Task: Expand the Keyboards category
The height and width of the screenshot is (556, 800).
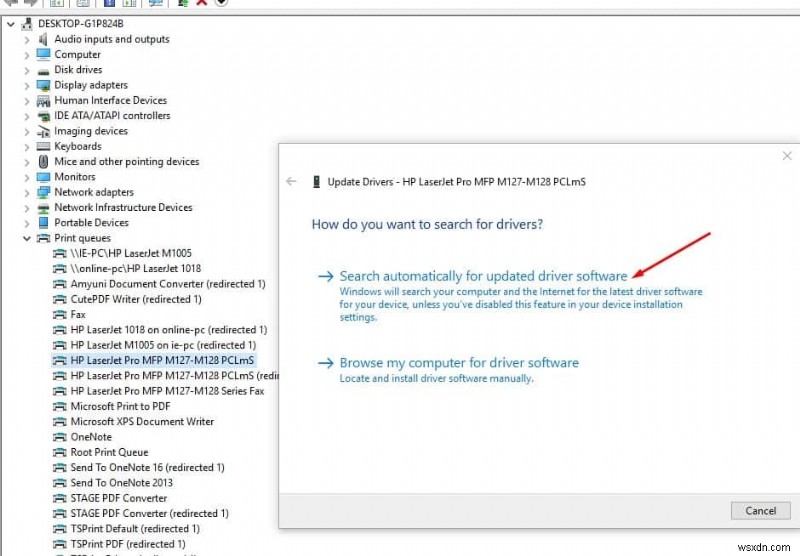Action: pos(27,147)
